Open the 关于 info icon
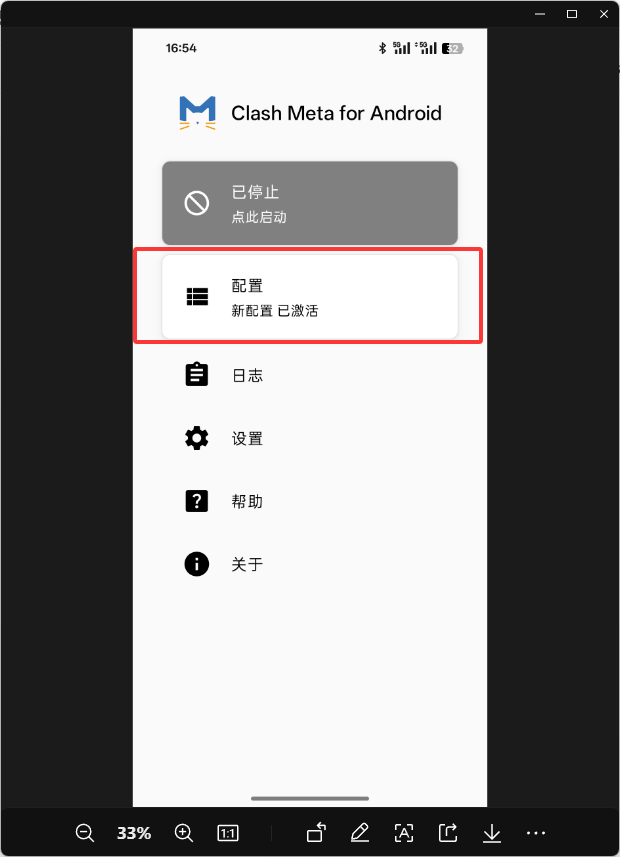Screen dimensions: 620x857 pyautogui.click(x=197, y=563)
